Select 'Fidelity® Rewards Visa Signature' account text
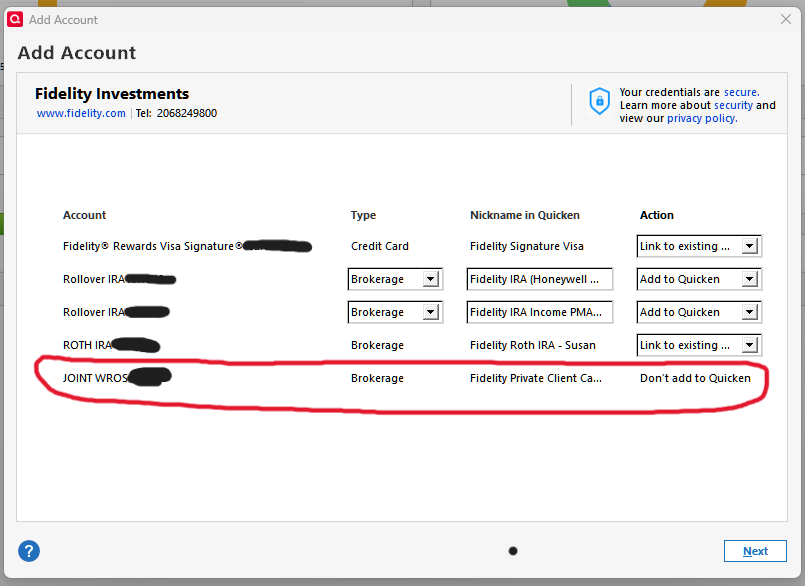 (x=152, y=246)
